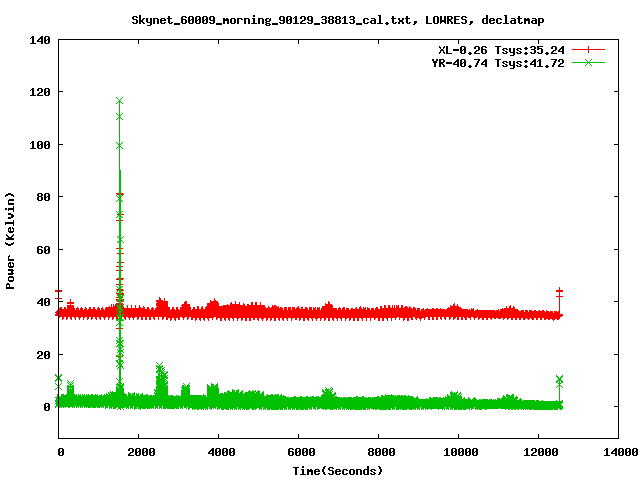Screen dimensions: 640x480
Task: Click the topmost green spike marker near 117 Kelvin
Action: pyautogui.click(x=119, y=100)
